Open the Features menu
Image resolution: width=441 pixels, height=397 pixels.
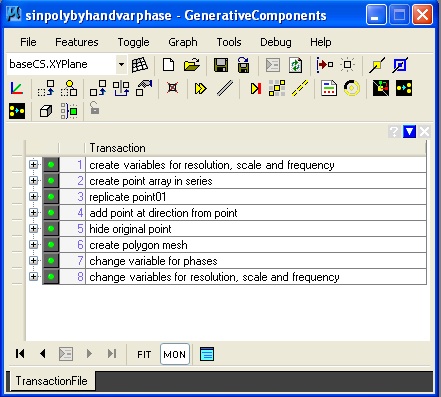77,42
